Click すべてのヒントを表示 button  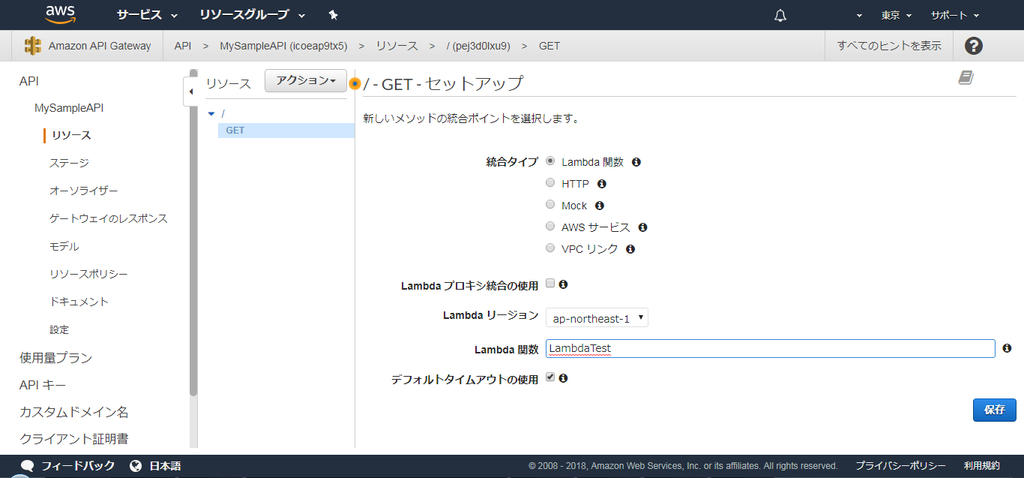click(889, 46)
